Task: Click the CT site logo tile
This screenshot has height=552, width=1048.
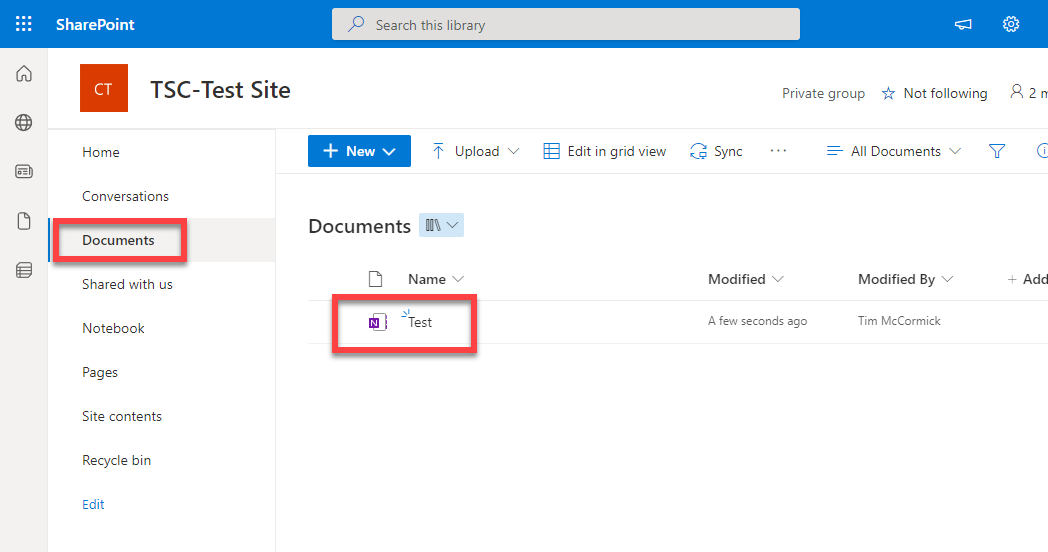Action: point(104,89)
